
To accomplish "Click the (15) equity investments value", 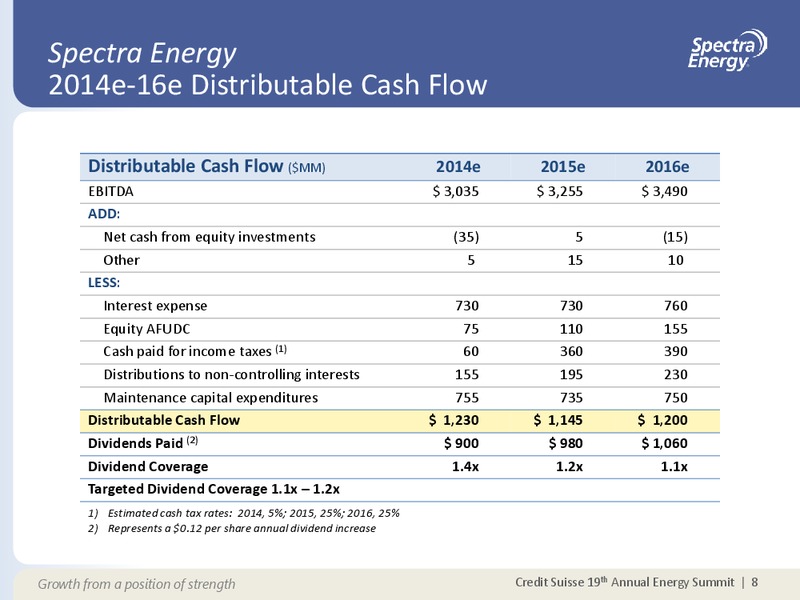I will point(675,237).
